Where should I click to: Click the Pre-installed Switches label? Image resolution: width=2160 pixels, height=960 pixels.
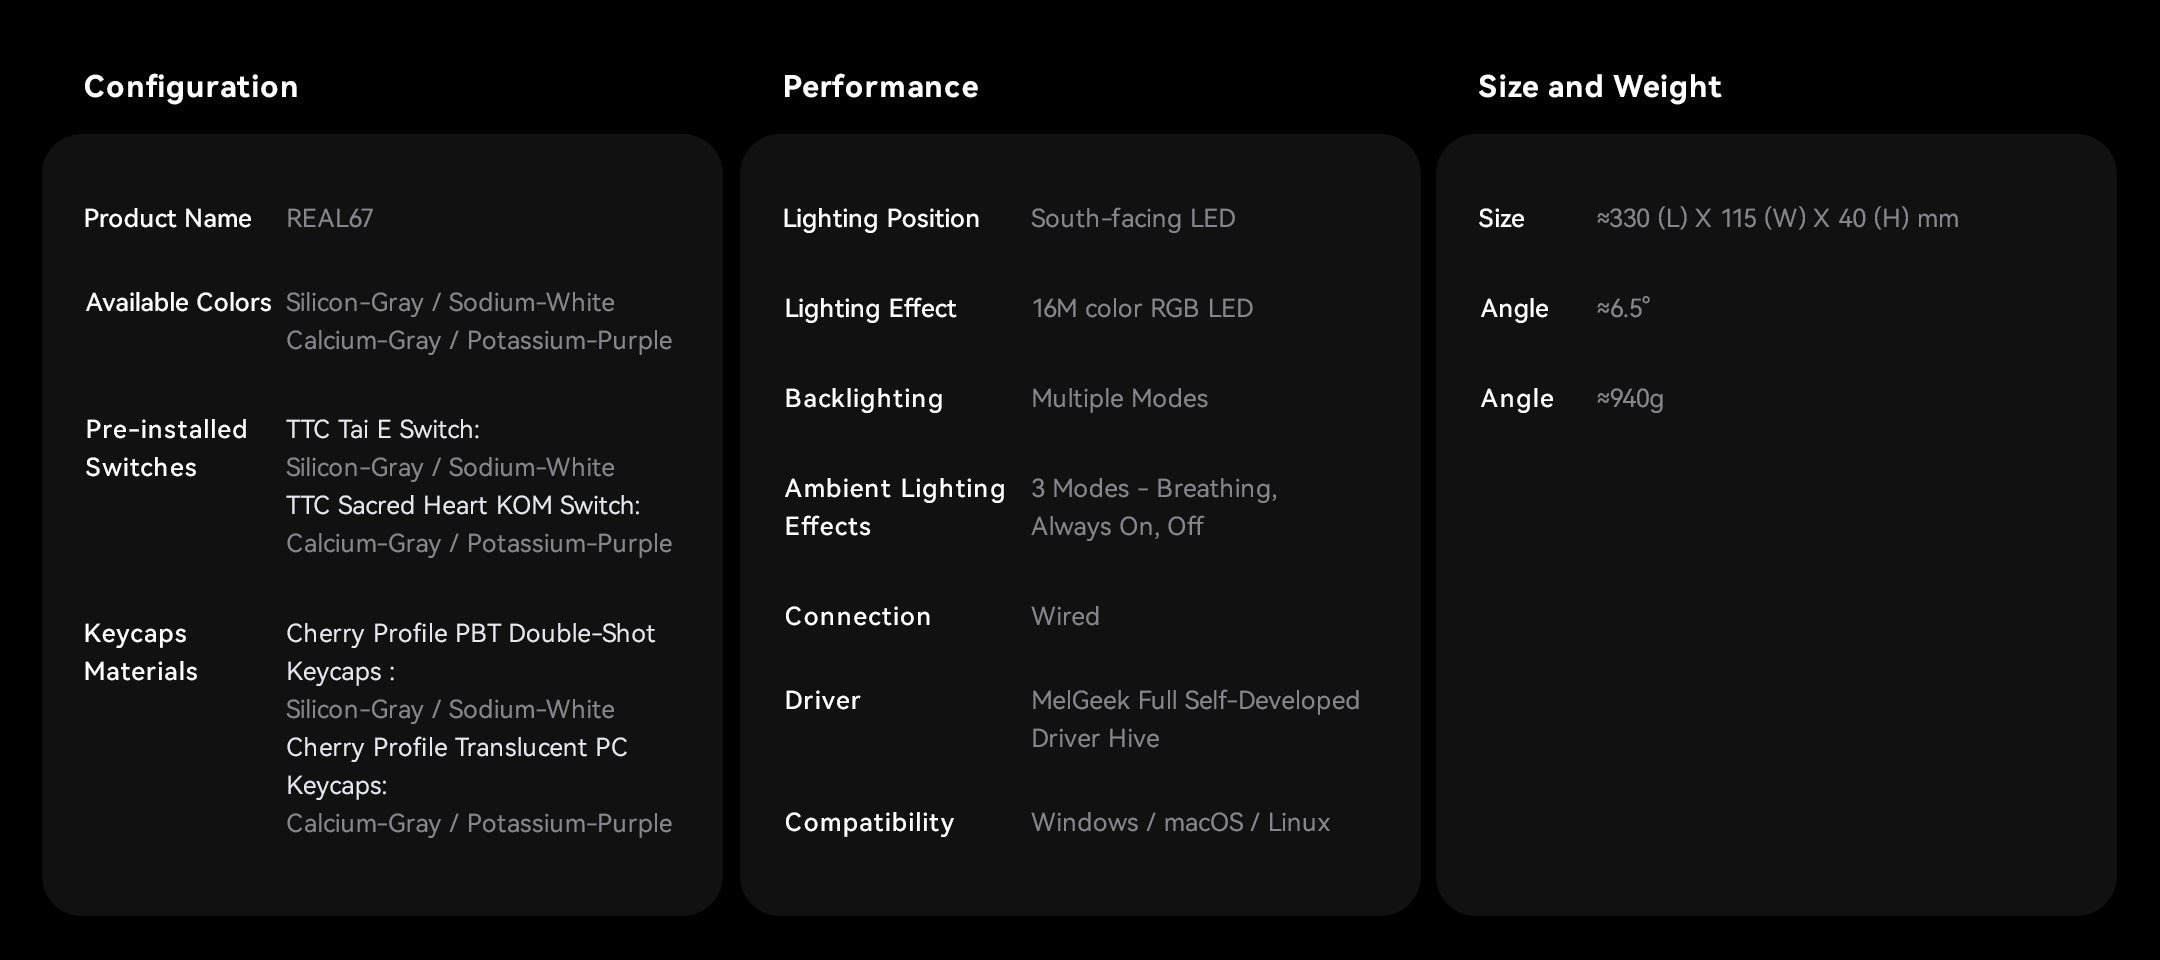[x=166, y=448]
